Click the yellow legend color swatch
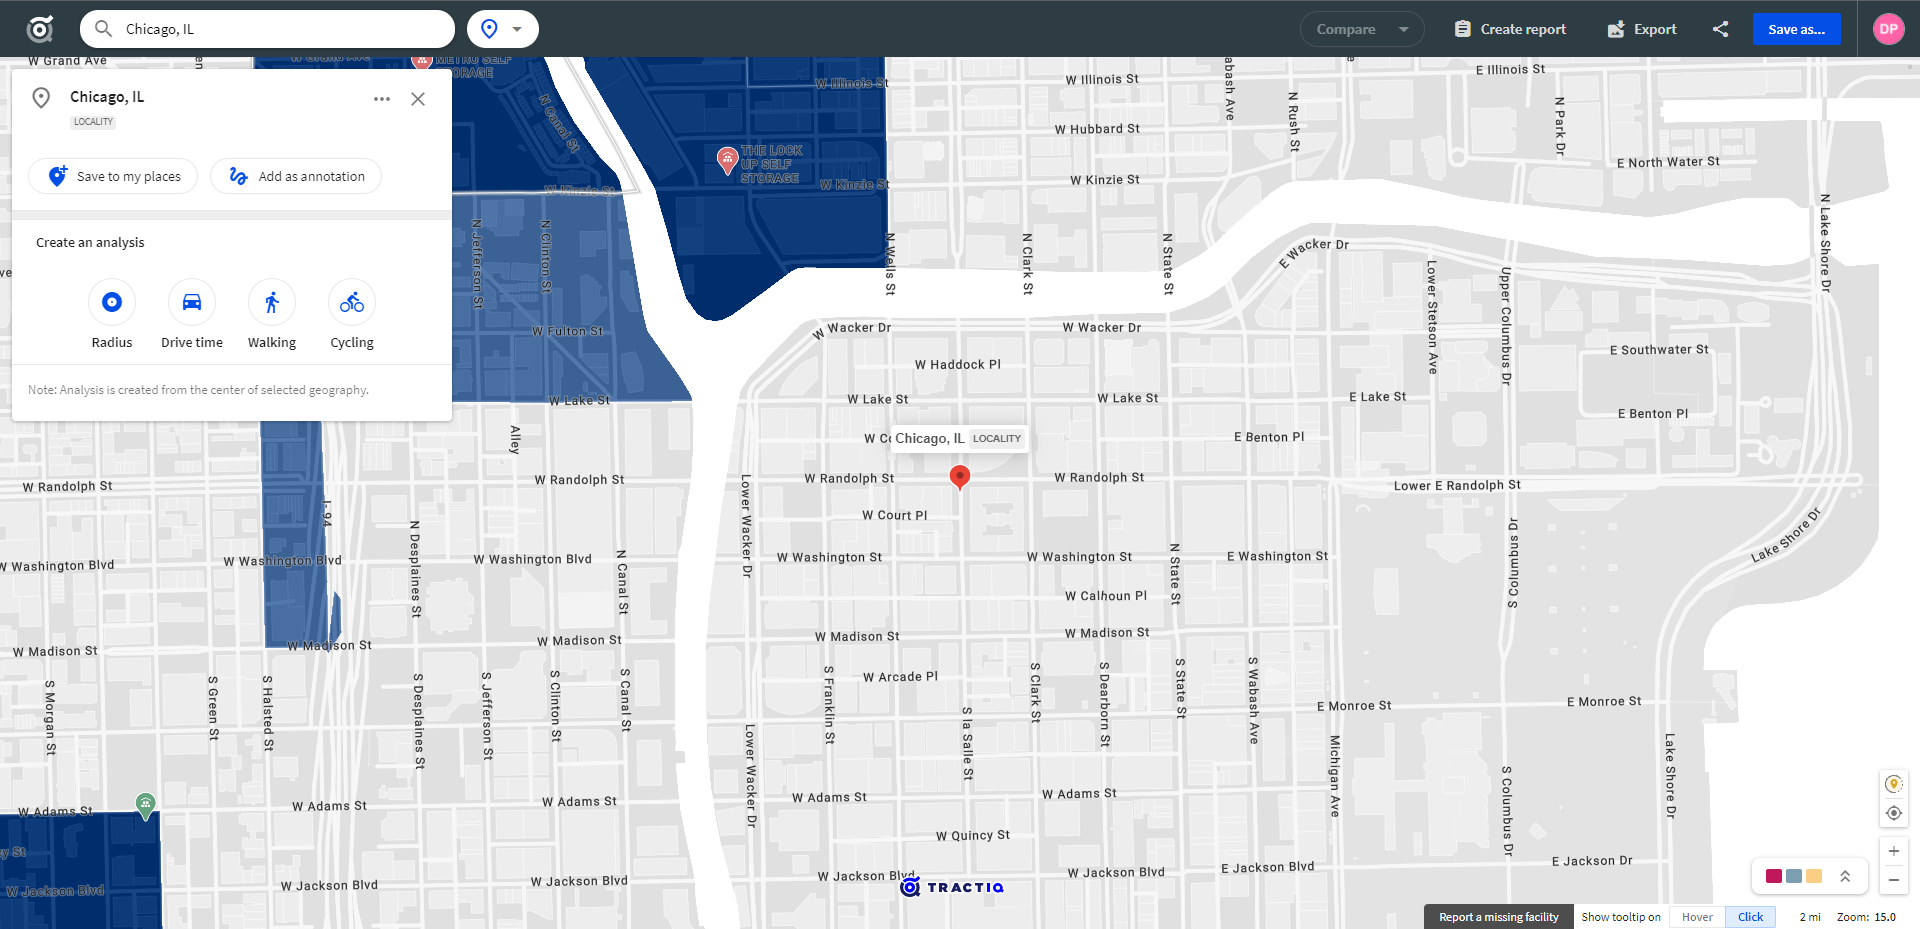 (1814, 876)
